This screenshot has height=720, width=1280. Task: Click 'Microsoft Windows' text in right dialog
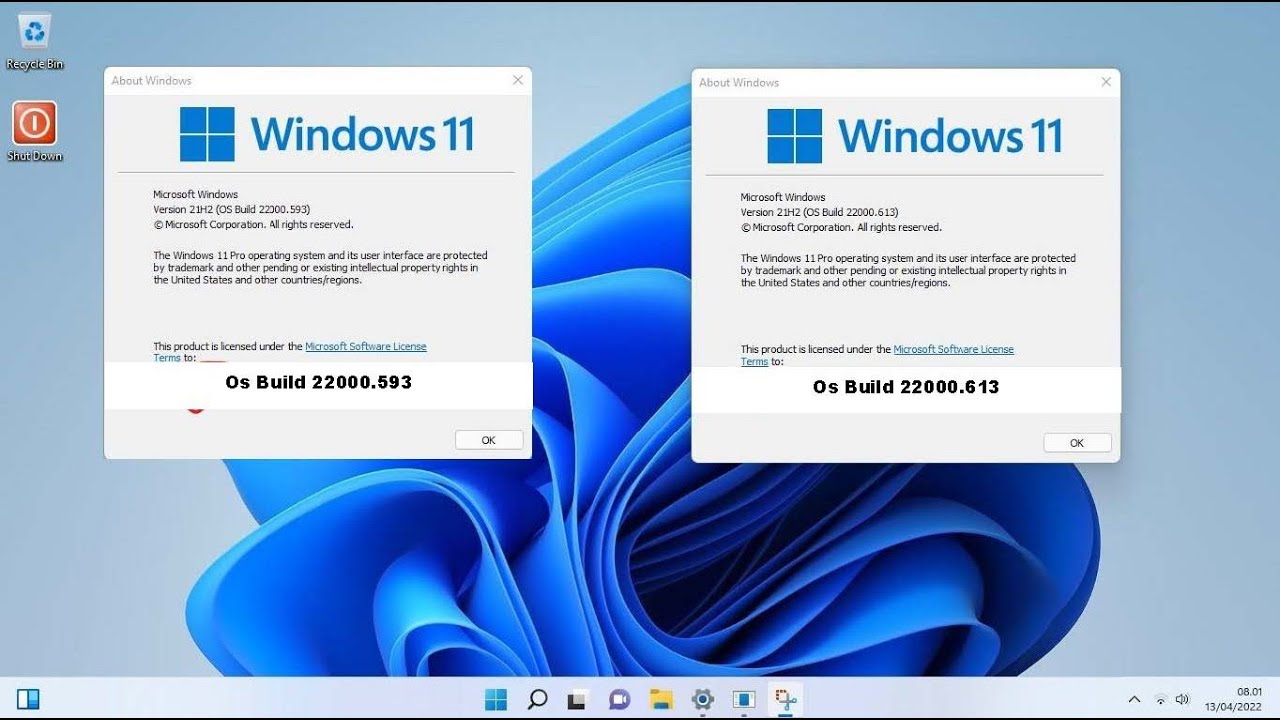click(783, 197)
